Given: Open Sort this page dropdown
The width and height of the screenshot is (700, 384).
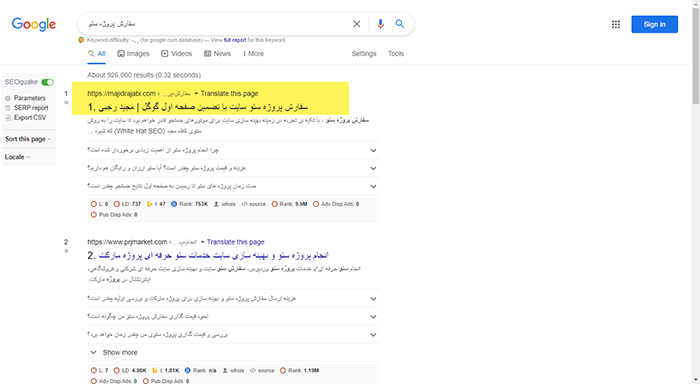Looking at the screenshot, I should (28, 139).
